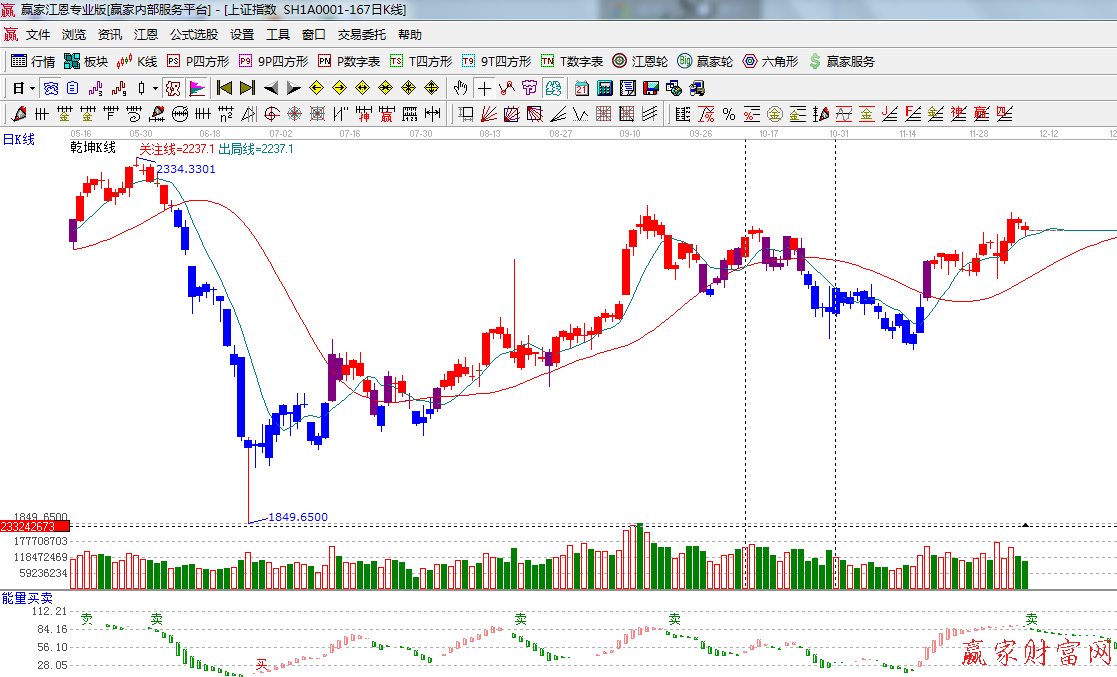This screenshot has width=1117, height=677.
Task: Select the 江恩轮 Gann wheel tool
Action: pyautogui.click(x=640, y=61)
